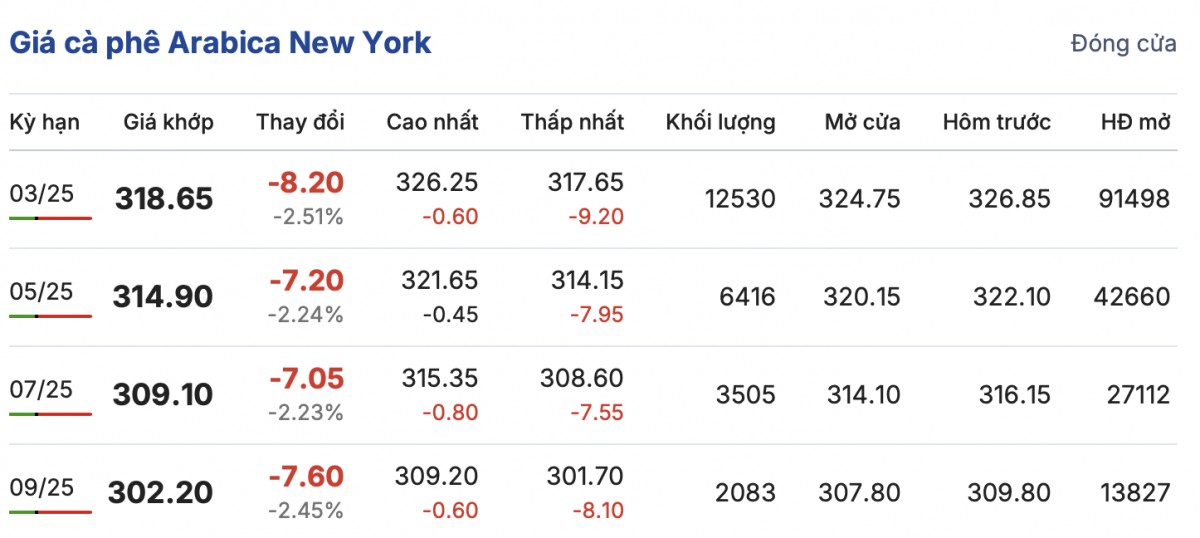
Task: Select the 'HĐ mở' column header
Action: tap(1134, 122)
